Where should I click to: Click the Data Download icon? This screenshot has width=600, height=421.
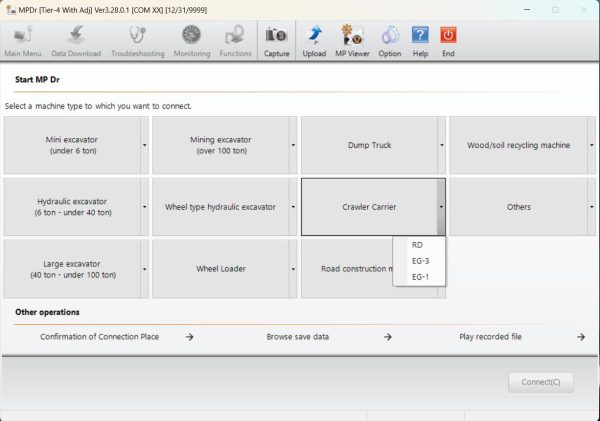76,41
